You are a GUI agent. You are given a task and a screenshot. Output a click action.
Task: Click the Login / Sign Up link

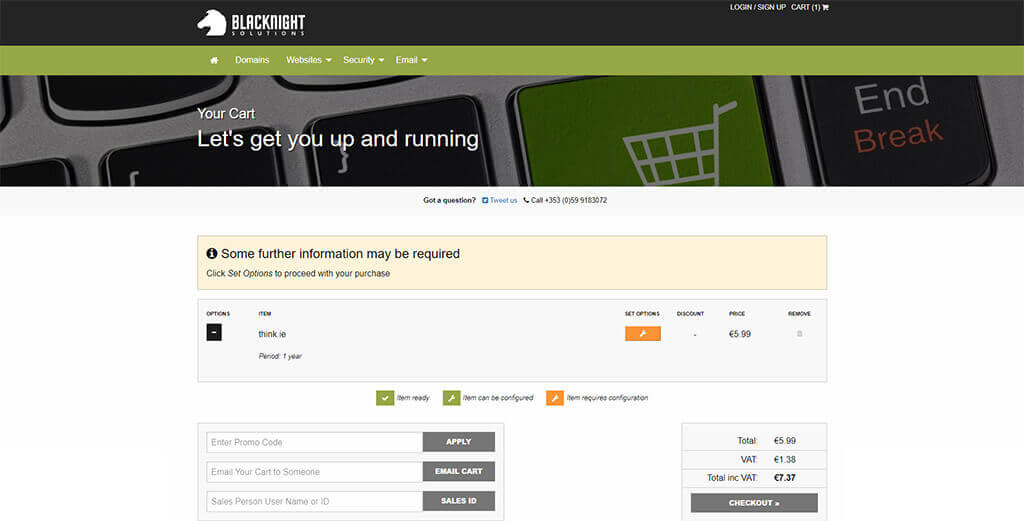(757, 7)
